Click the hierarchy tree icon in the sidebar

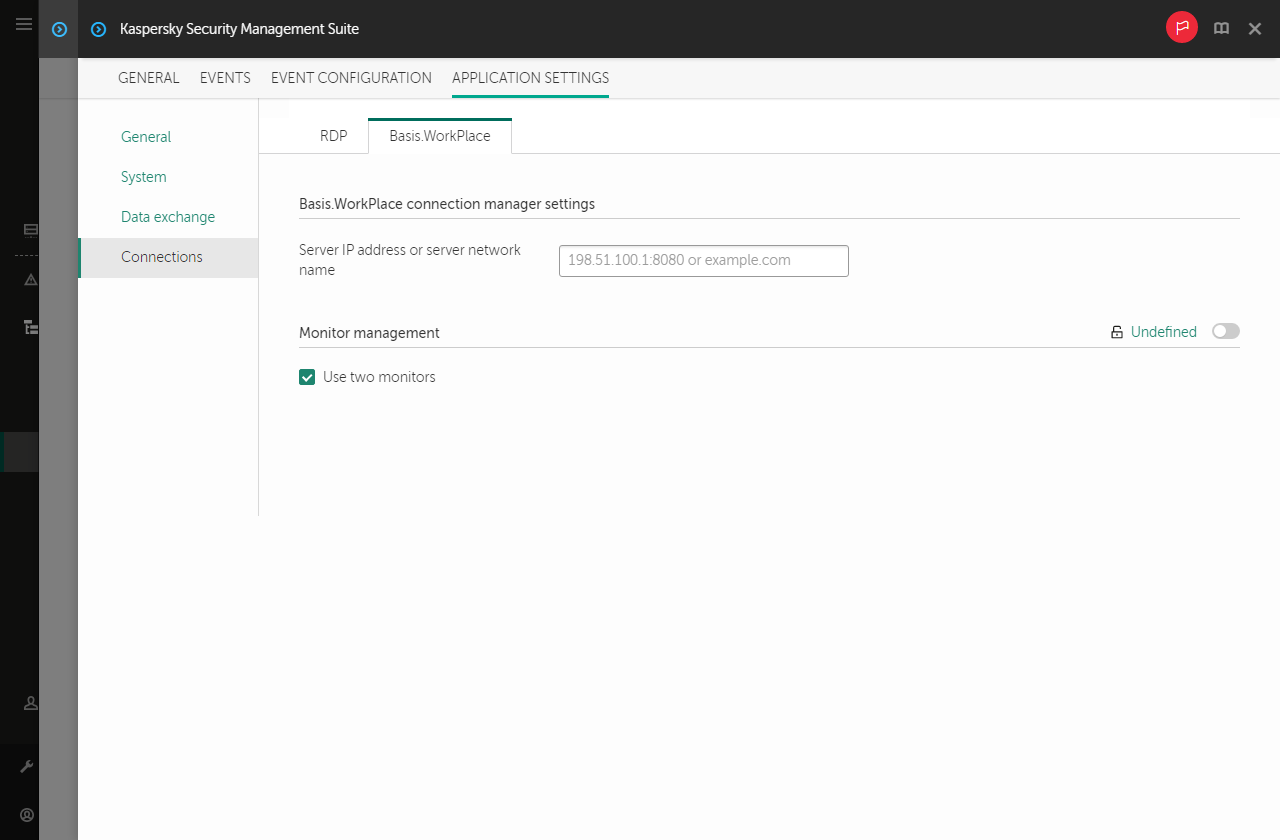point(30,327)
